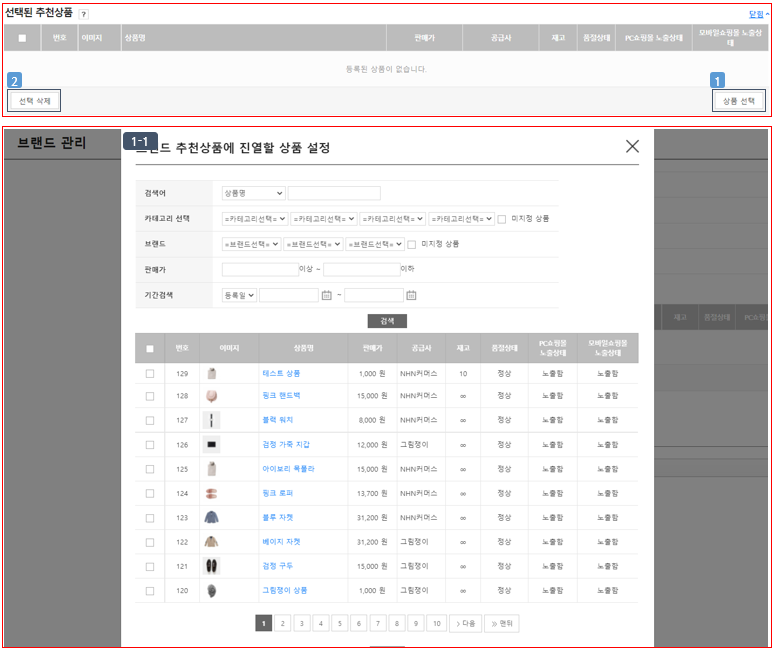Click the 그림쟁이 상품 thumbnail

pos(212,591)
